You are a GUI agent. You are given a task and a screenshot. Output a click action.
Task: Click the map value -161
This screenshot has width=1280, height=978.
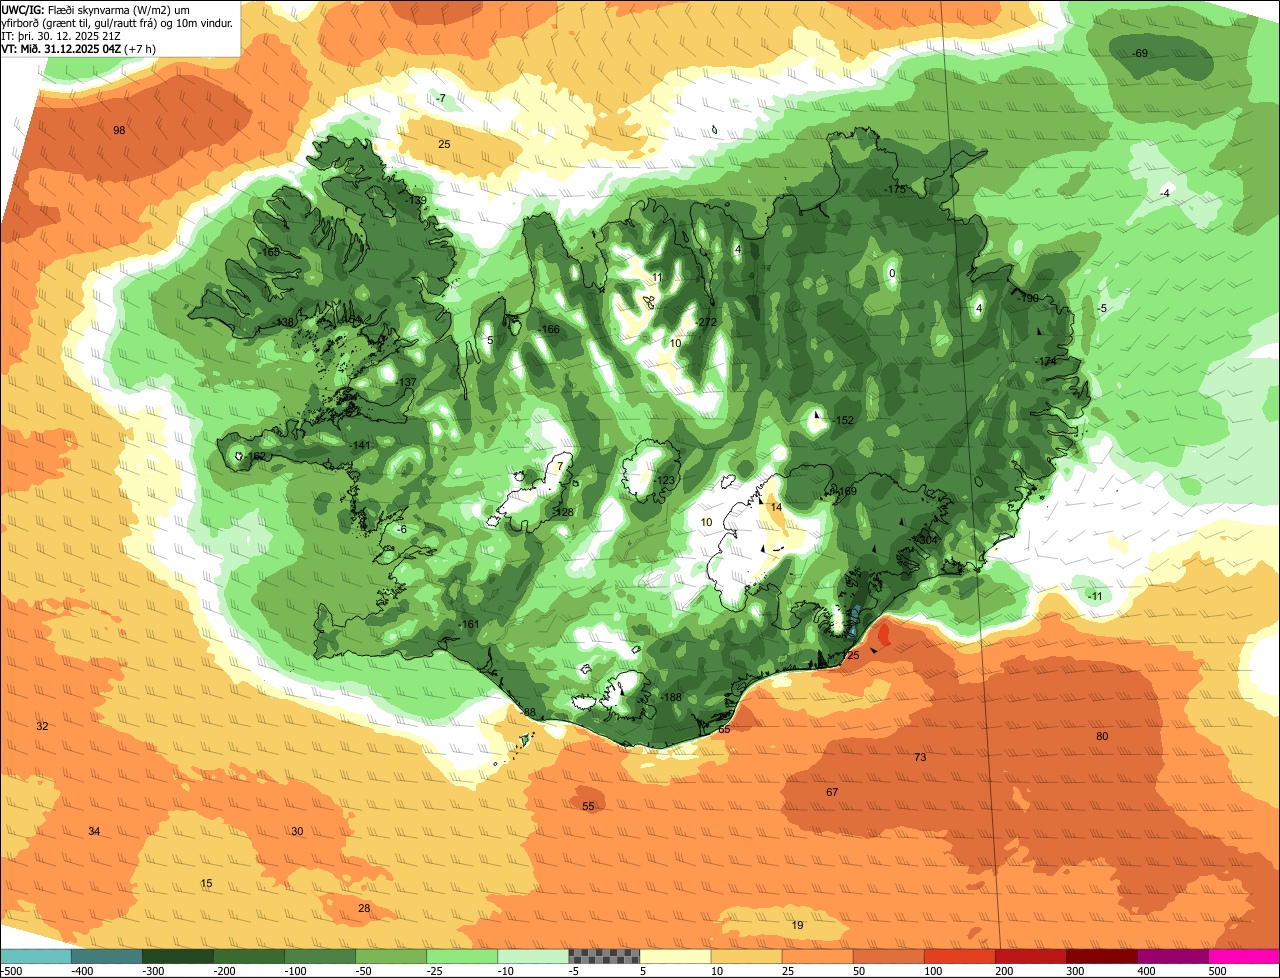470,625
